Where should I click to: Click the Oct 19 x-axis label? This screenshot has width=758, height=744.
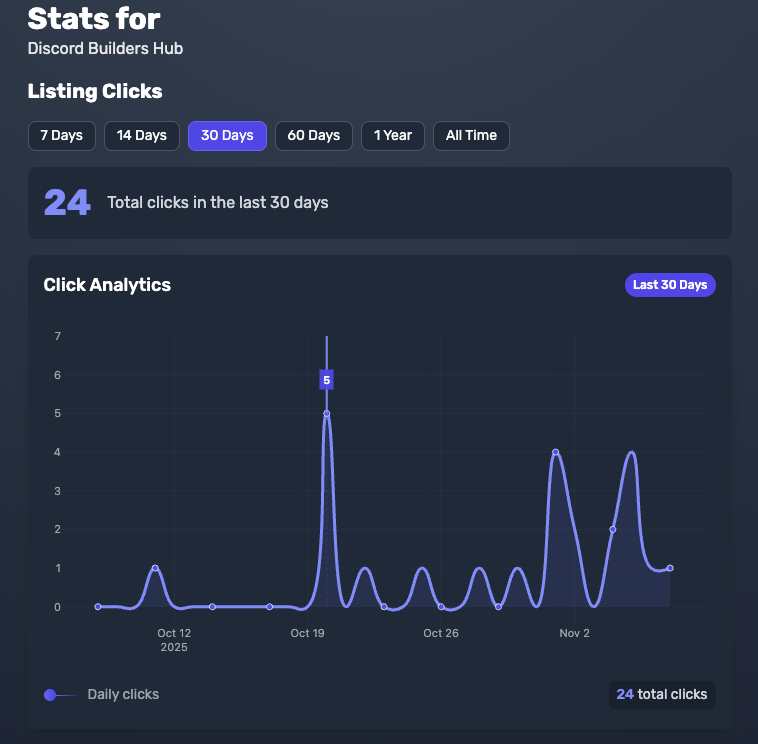308,634
